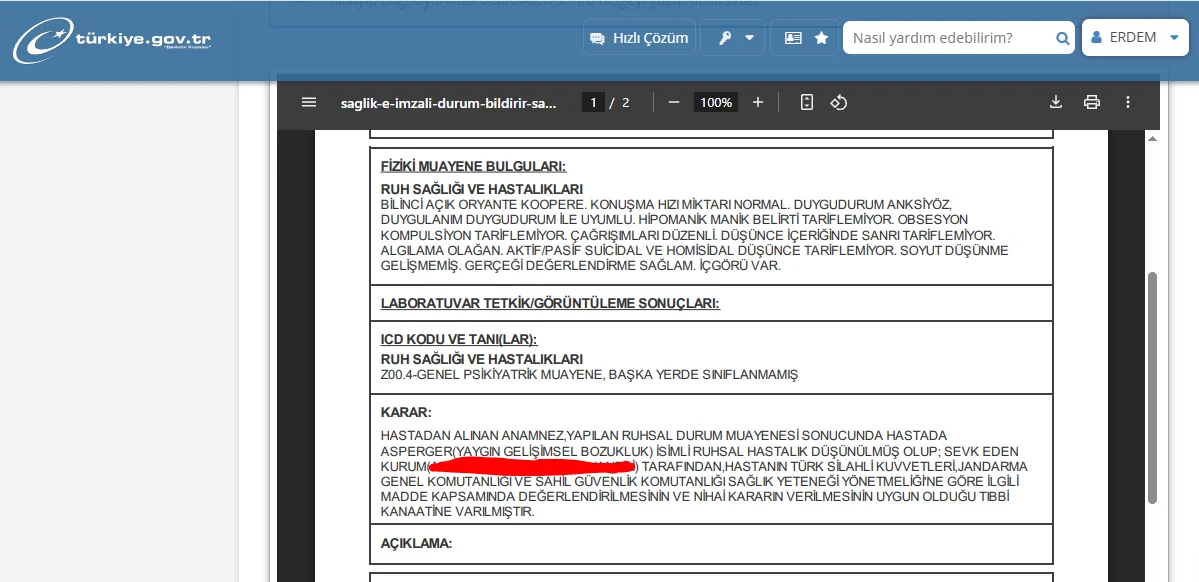The image size is (1199, 582).
Task: Open the türkiye.gov.tr home logo
Action: 112,40
